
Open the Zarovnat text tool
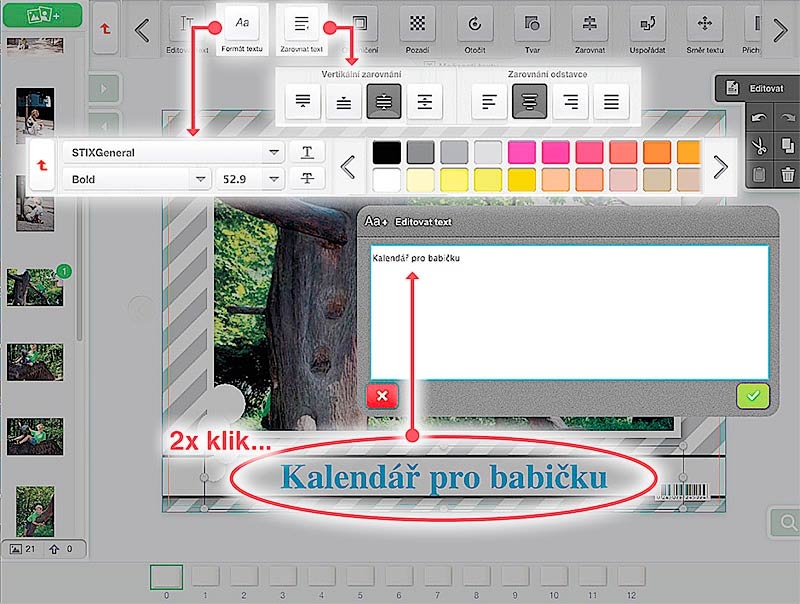point(302,29)
